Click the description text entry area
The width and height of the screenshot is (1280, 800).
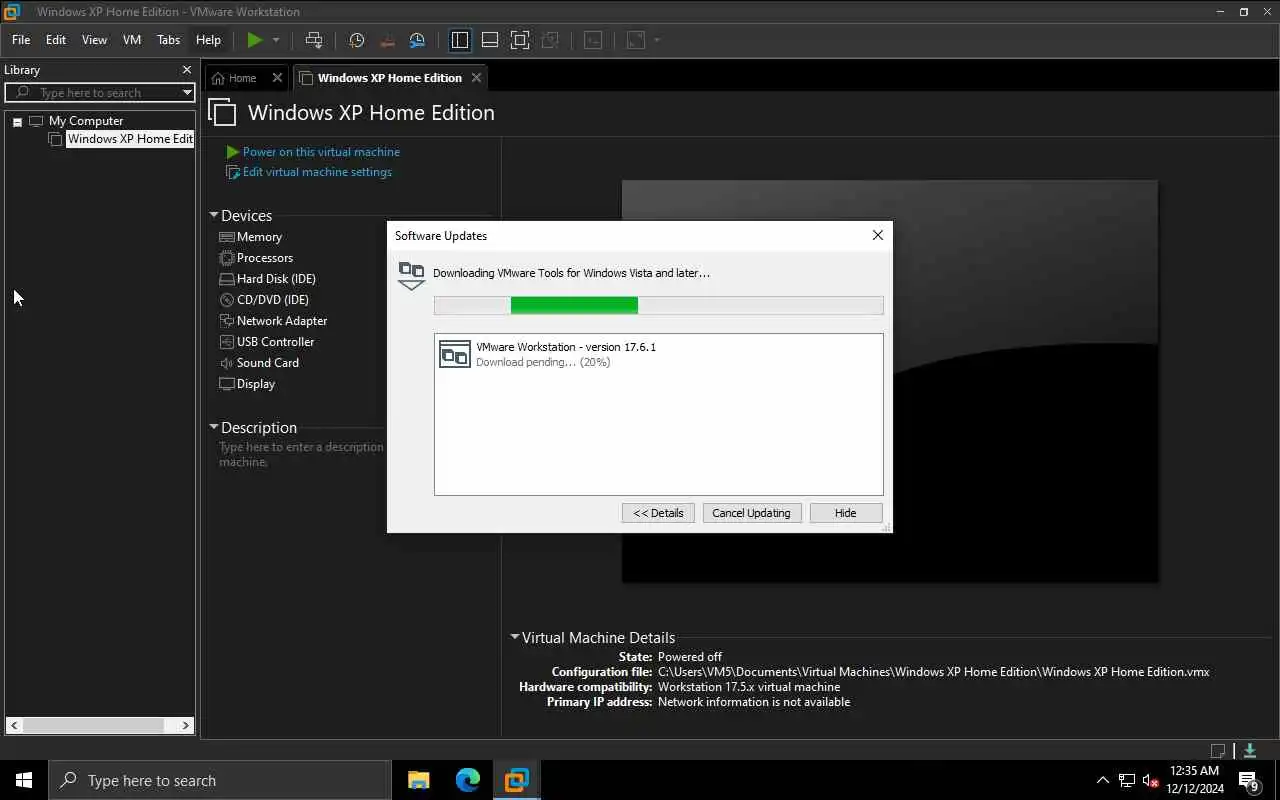tap(301, 455)
